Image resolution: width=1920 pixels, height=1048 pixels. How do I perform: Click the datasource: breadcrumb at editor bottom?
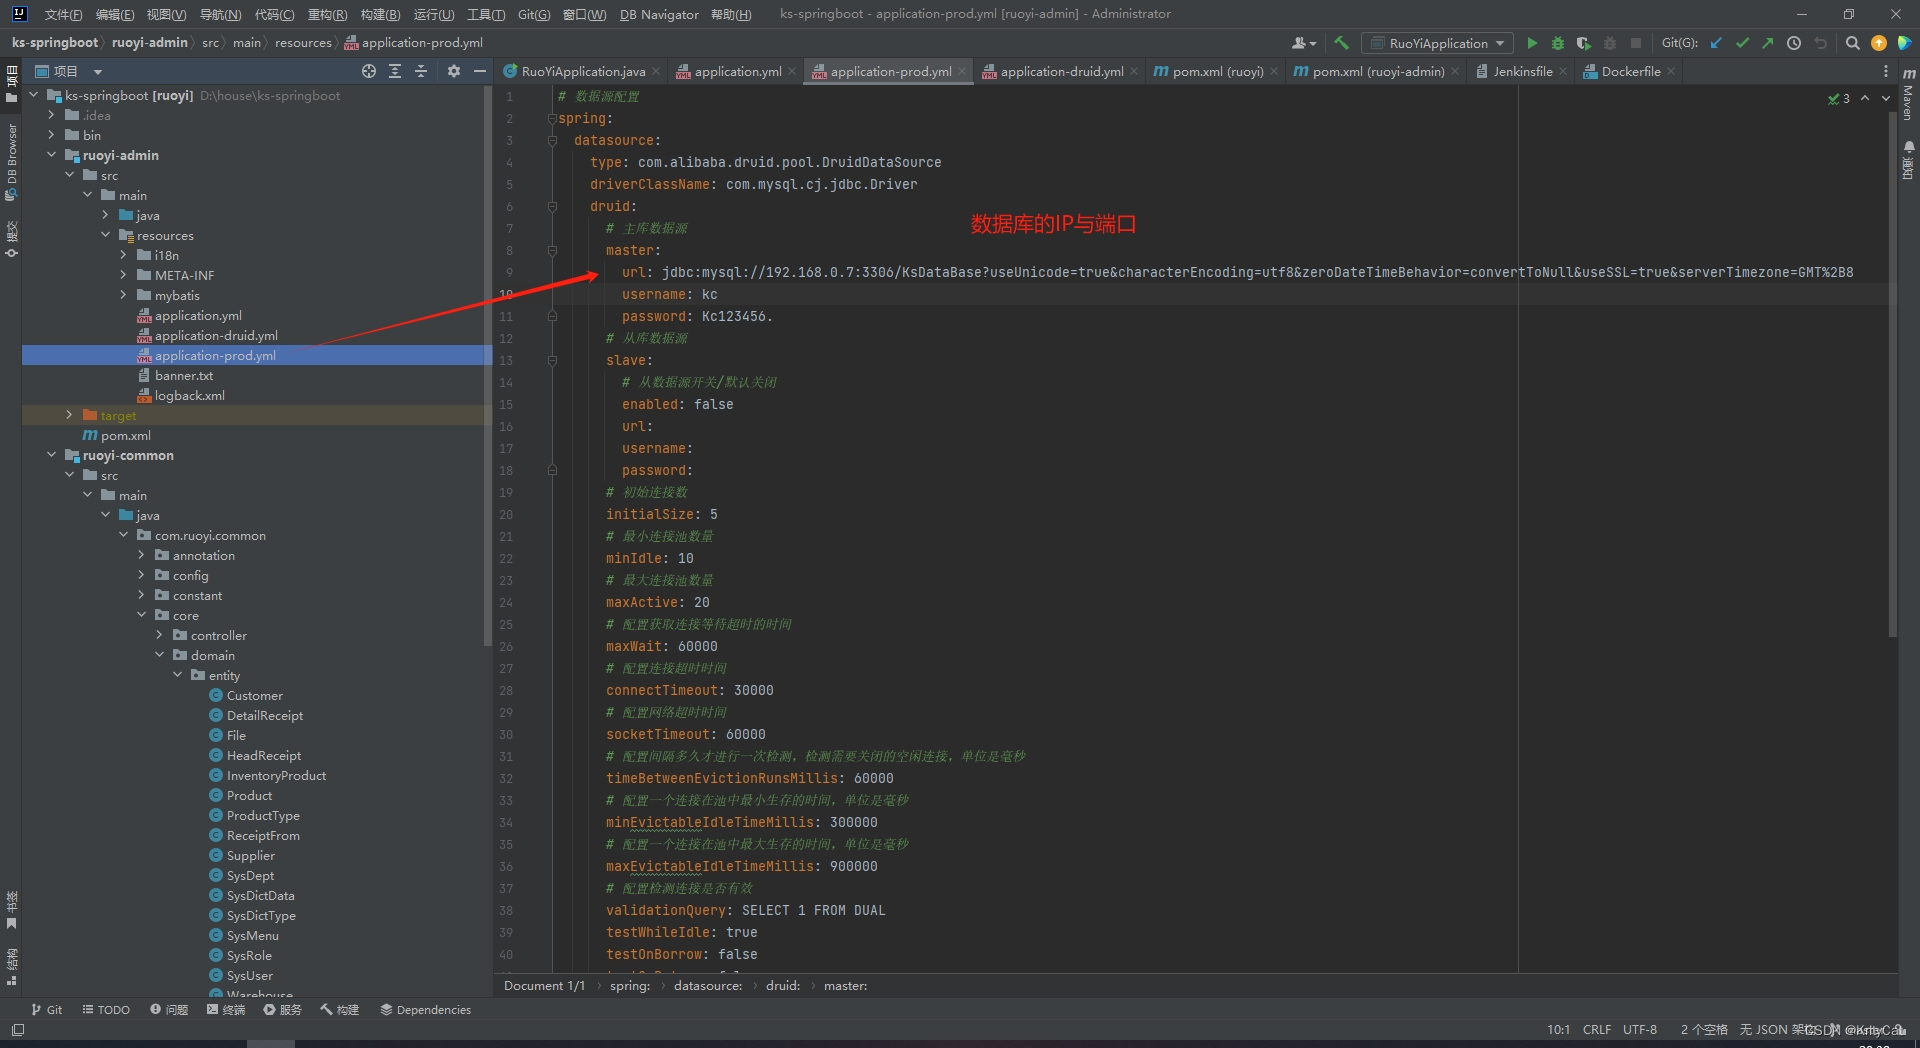point(708,986)
